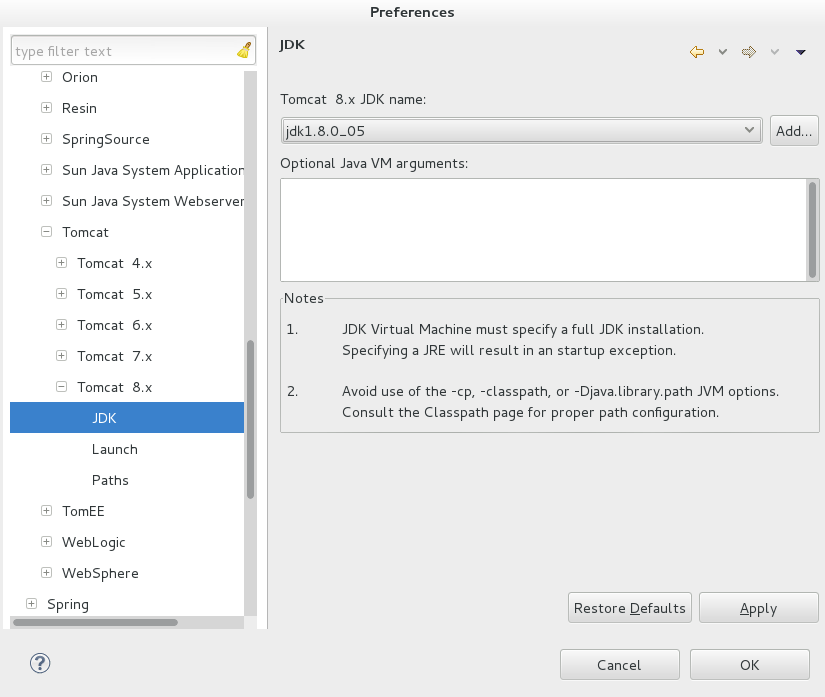825x697 pixels.
Task: Select the Tomcat 8.x entry
Action: click(x=115, y=388)
